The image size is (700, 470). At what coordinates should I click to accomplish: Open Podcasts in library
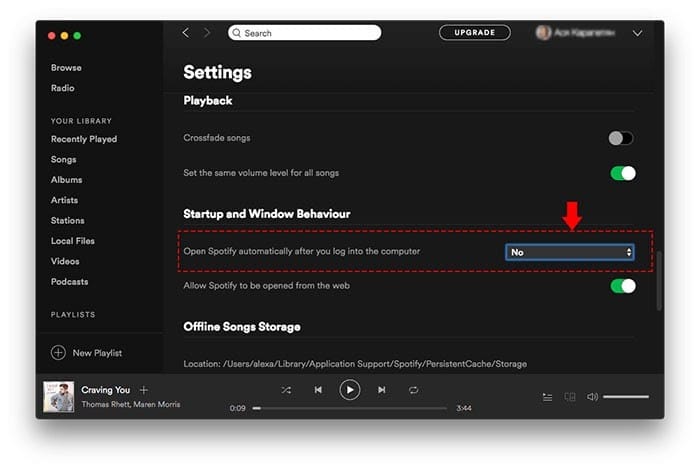tap(69, 282)
